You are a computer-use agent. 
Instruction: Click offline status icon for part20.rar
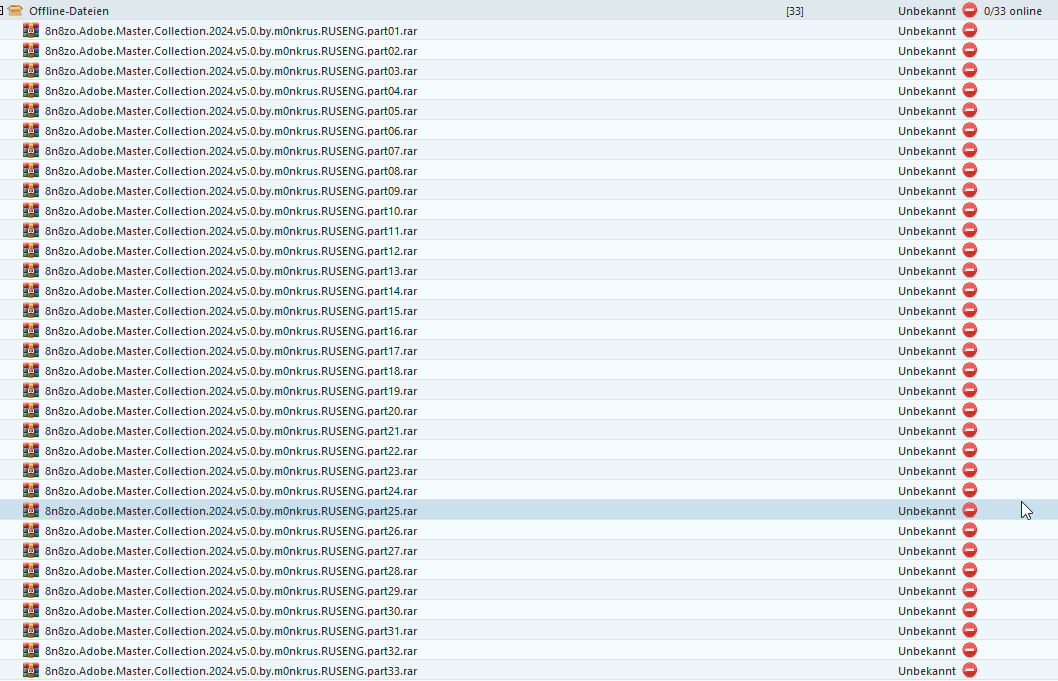point(970,410)
